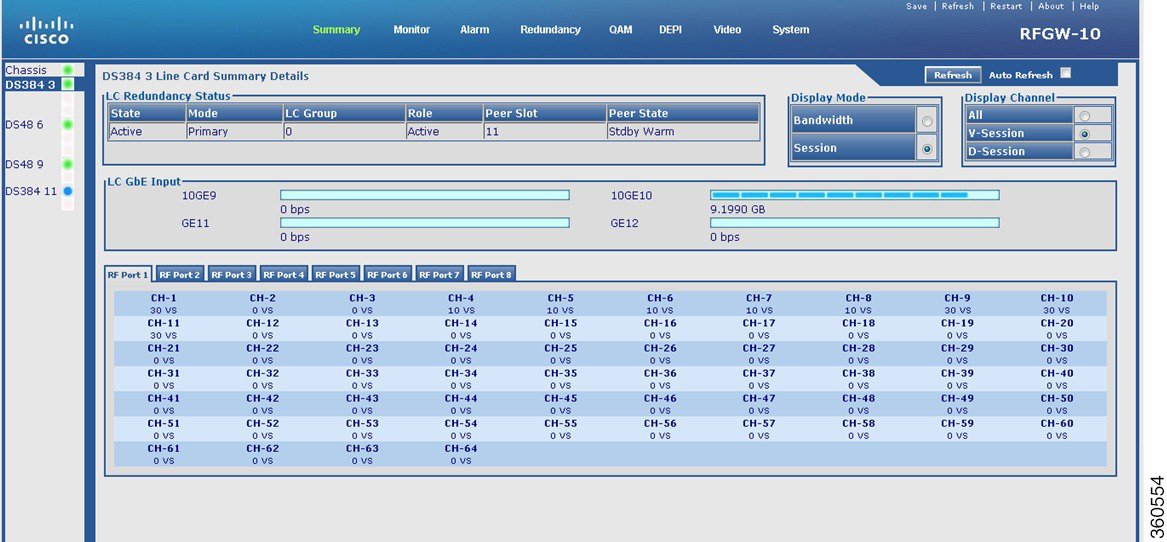The height and width of the screenshot is (542, 1167).
Task: Click the green Chassis status indicator
Action: coord(68,70)
